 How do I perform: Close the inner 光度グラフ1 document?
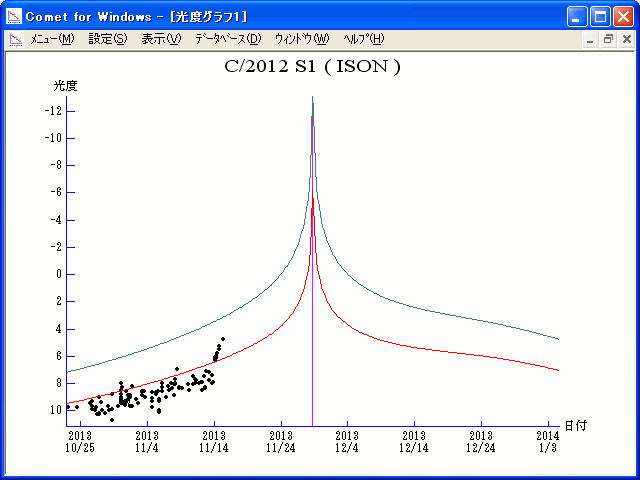[x=627, y=40]
